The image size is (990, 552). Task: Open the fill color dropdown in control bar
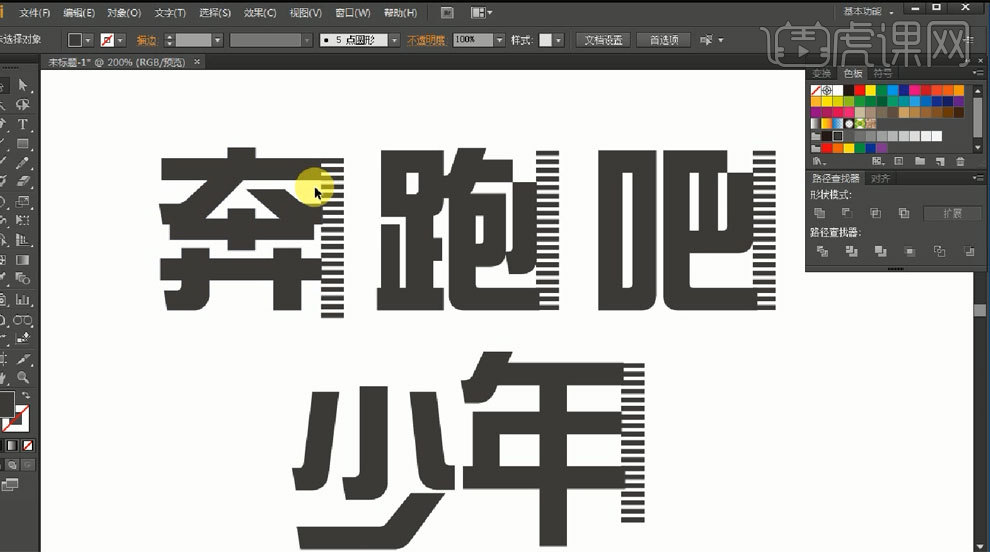pyautogui.click(x=88, y=40)
